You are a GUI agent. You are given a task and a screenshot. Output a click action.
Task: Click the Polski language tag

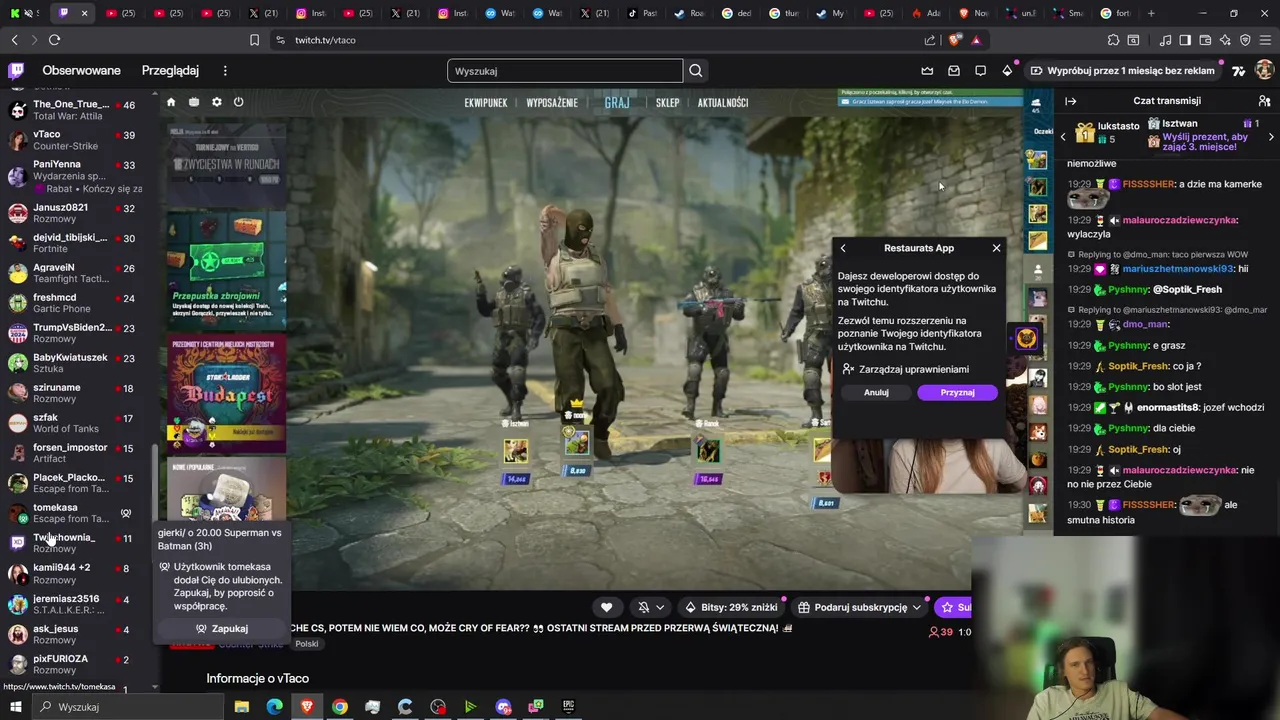tap(307, 644)
